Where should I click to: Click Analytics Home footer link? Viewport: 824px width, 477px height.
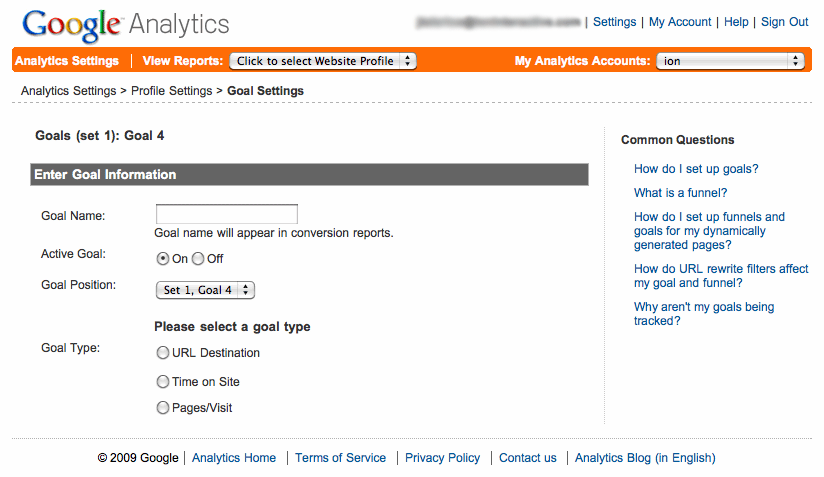click(234, 458)
